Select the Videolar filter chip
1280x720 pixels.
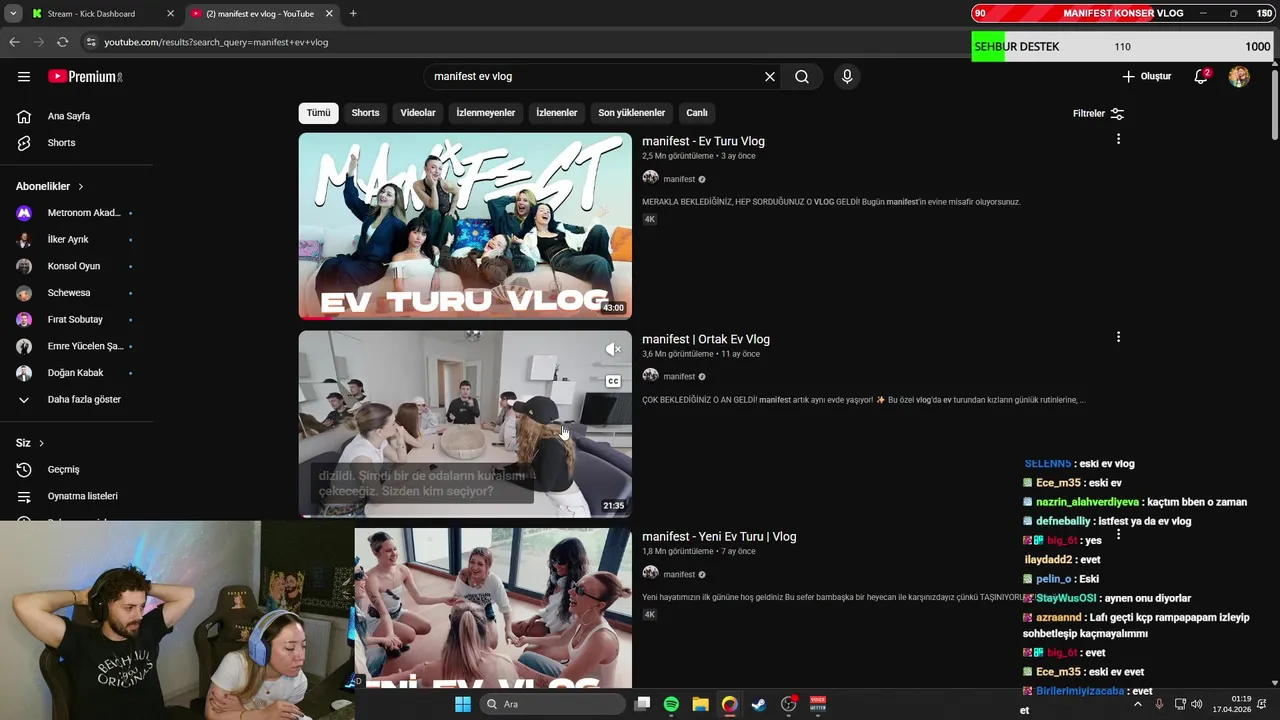click(x=418, y=113)
